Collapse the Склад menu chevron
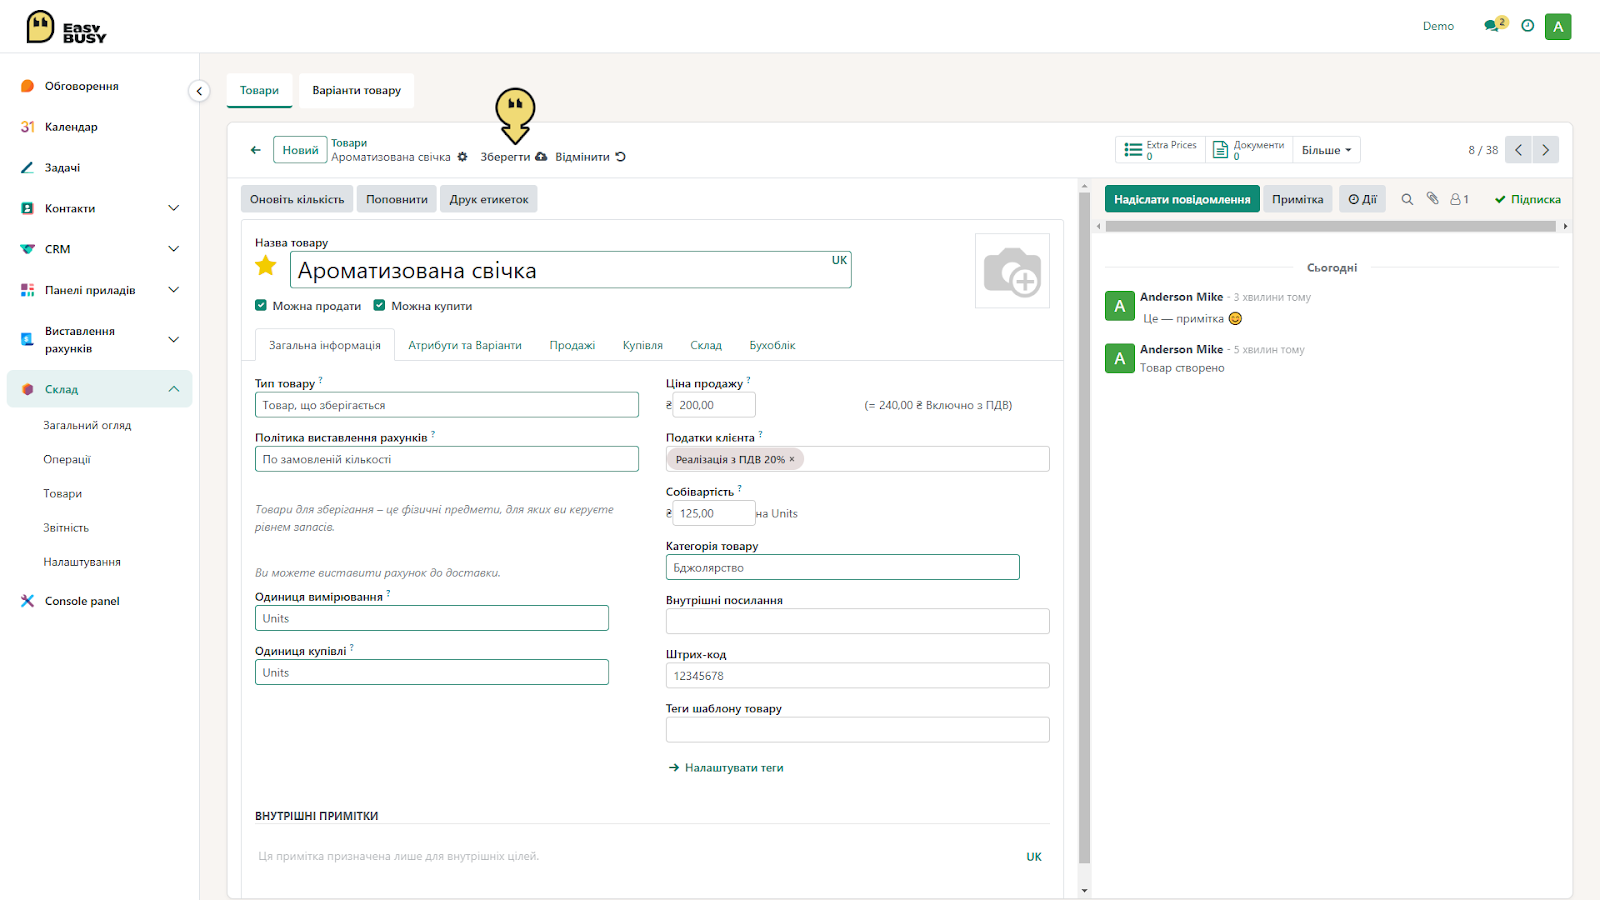 coord(174,389)
